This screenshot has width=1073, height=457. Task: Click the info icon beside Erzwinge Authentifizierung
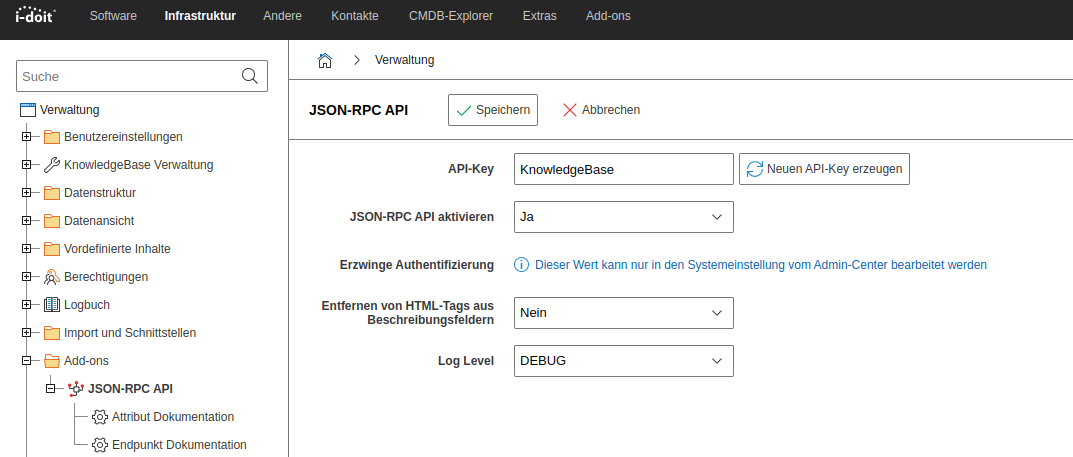[521, 265]
